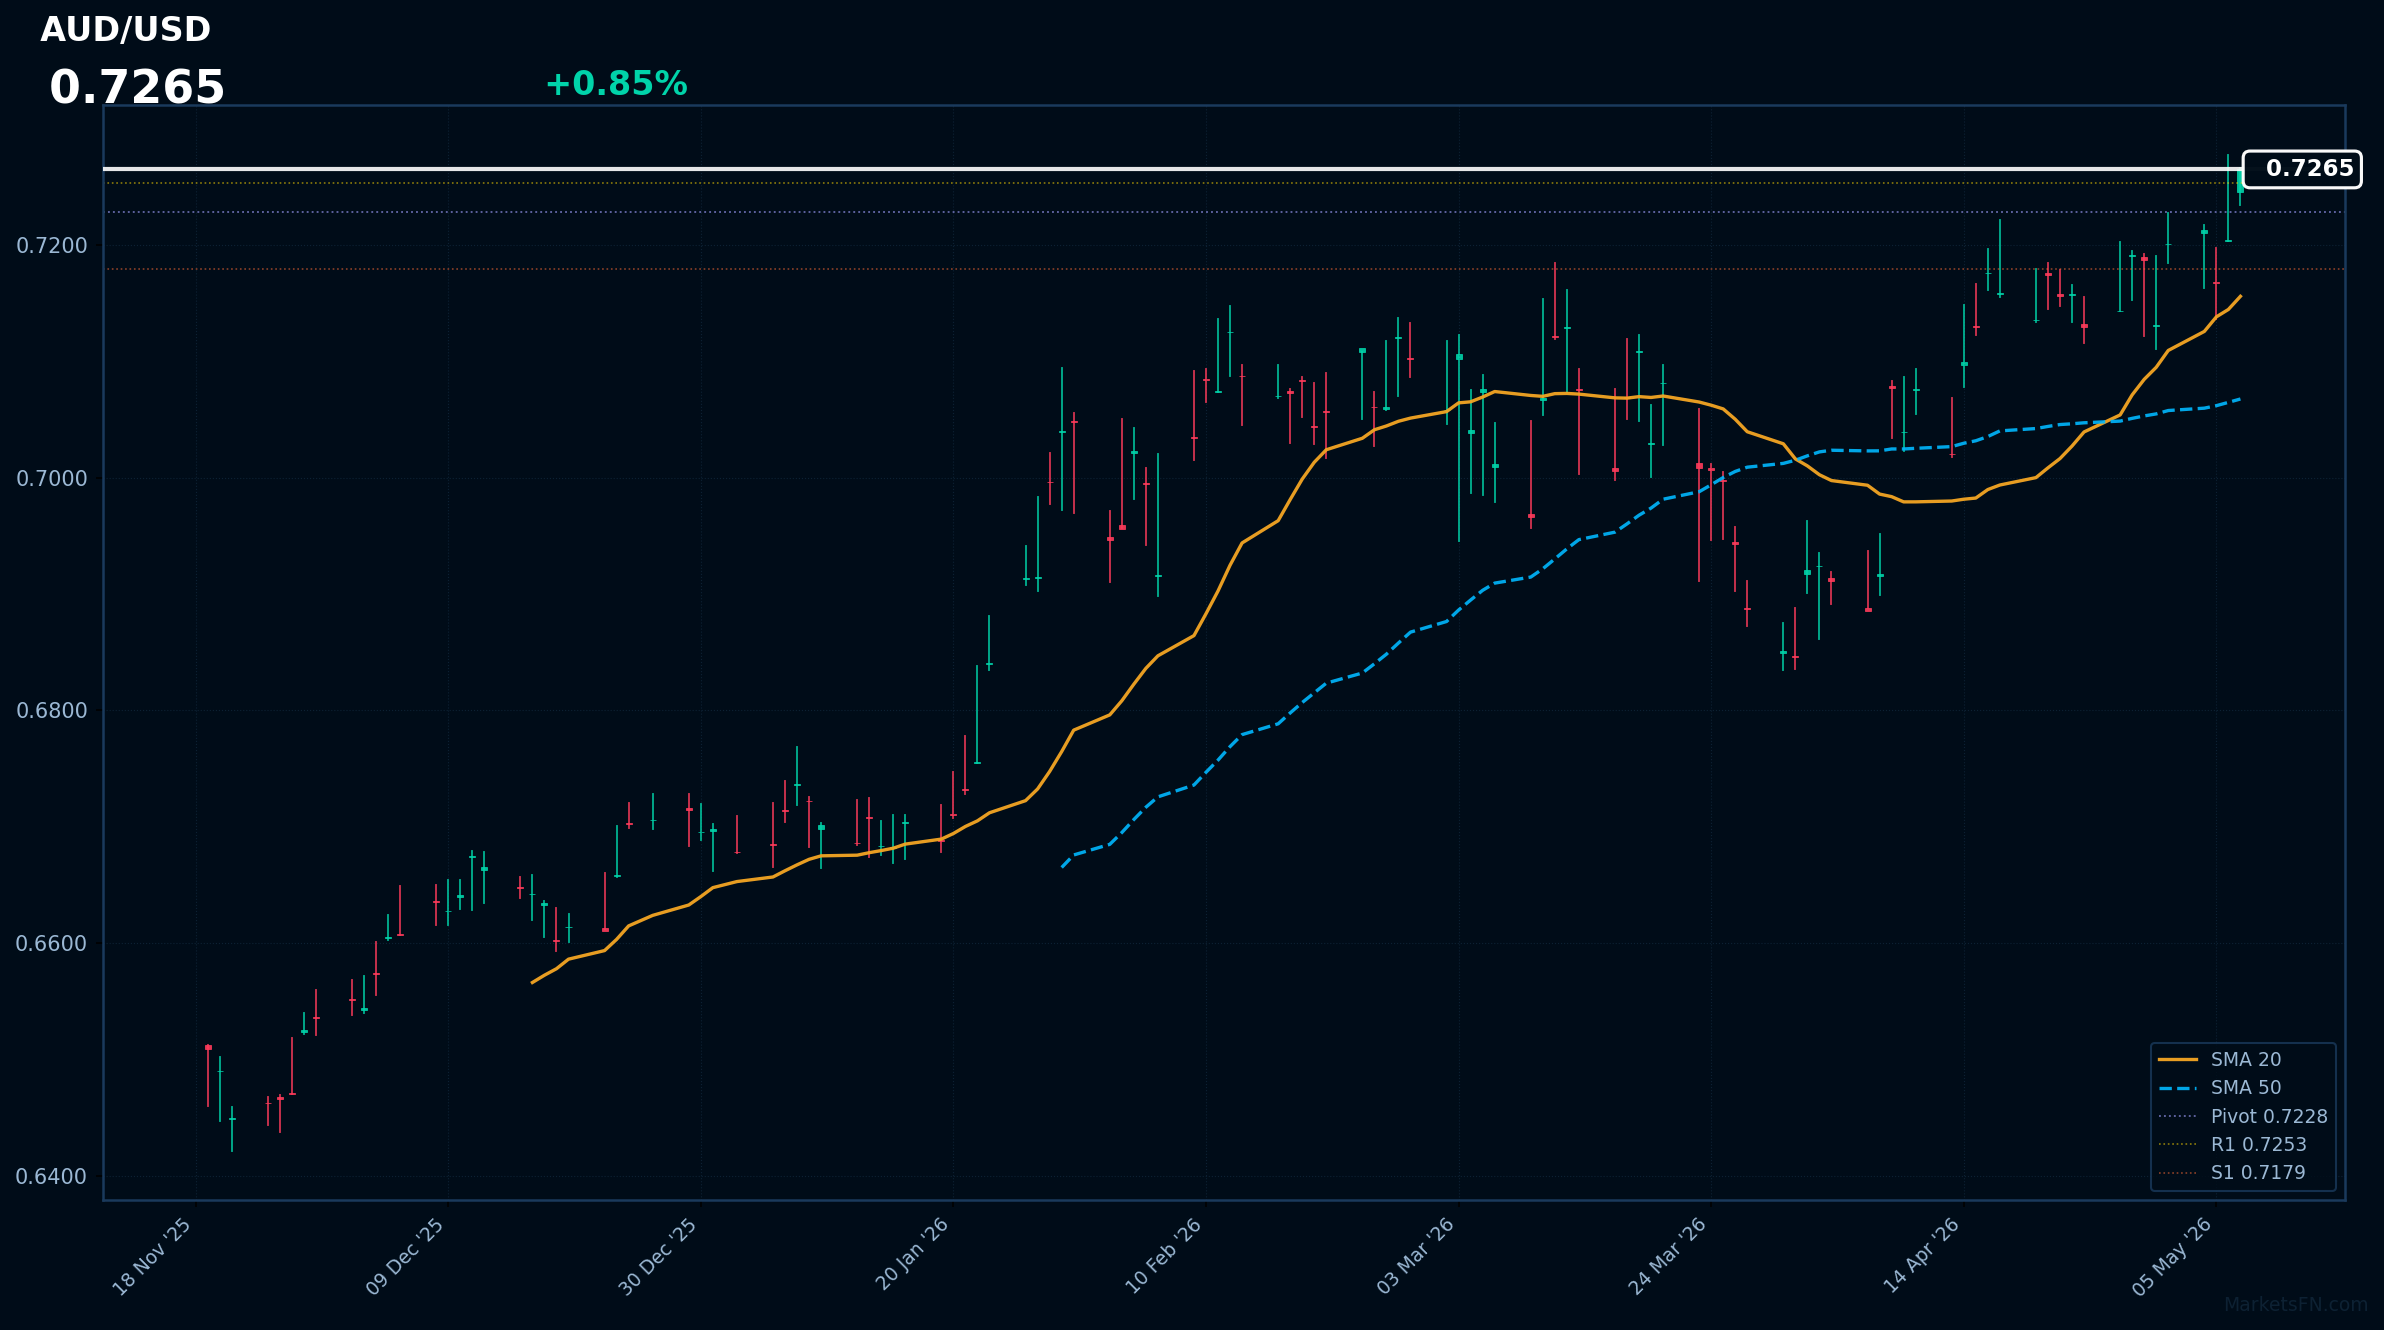Click the 18 Nov '25 date label
Screen dimensions: 2384x1330
pos(152,1257)
